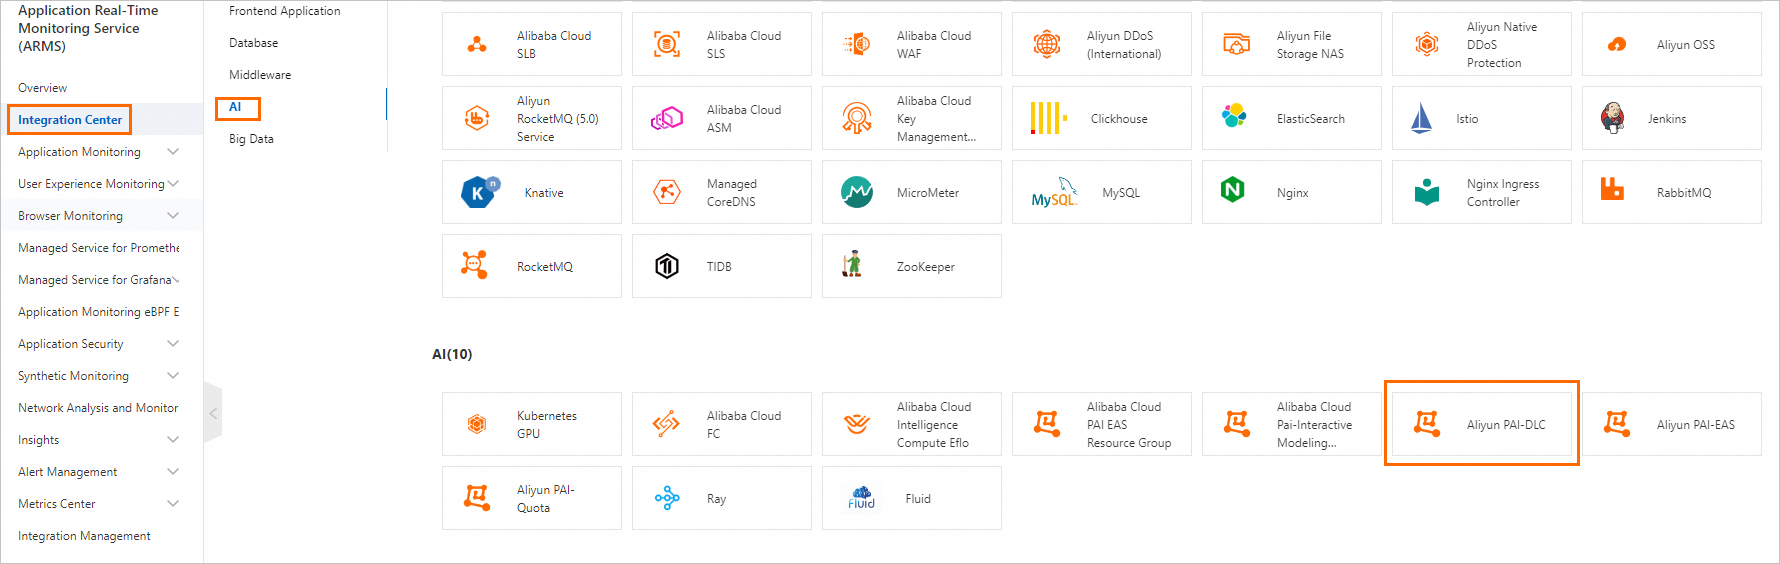Open Integration Management in sidebar
The width and height of the screenshot is (1780, 564).
coord(84,536)
